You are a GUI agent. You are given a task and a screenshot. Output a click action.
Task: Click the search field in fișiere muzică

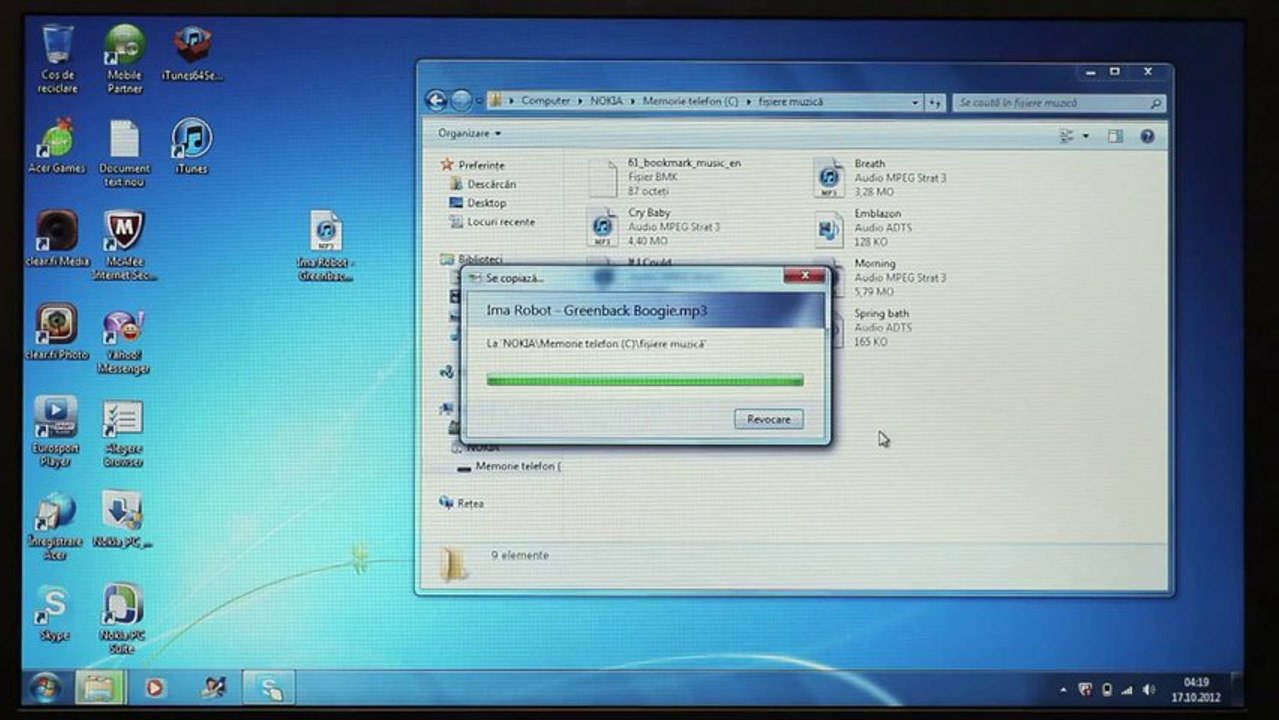click(x=1059, y=103)
